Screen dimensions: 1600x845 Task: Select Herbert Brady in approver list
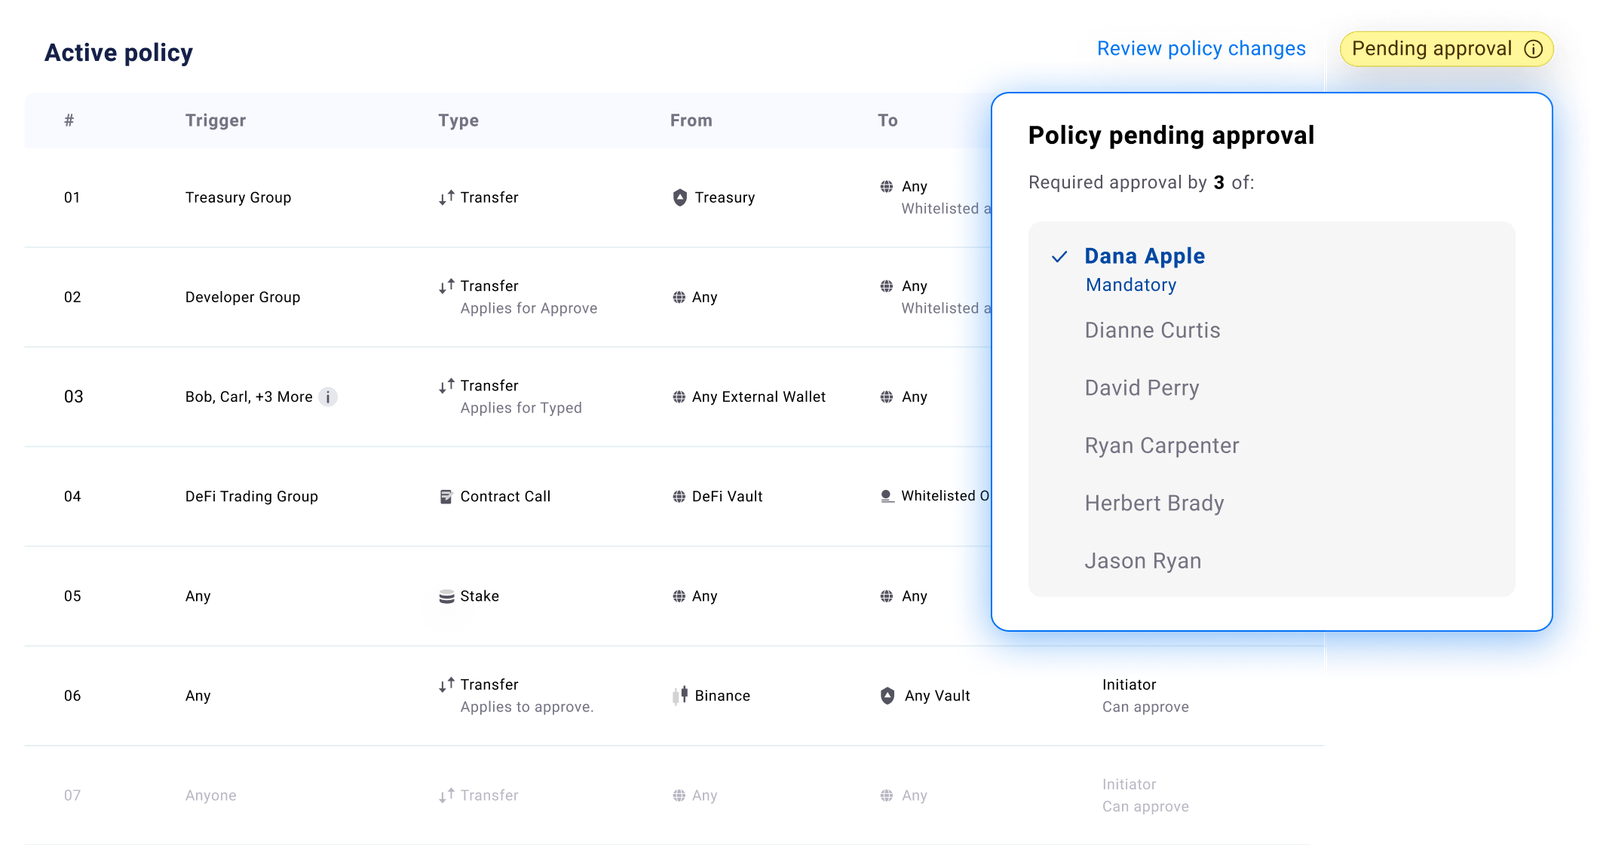1154,504
